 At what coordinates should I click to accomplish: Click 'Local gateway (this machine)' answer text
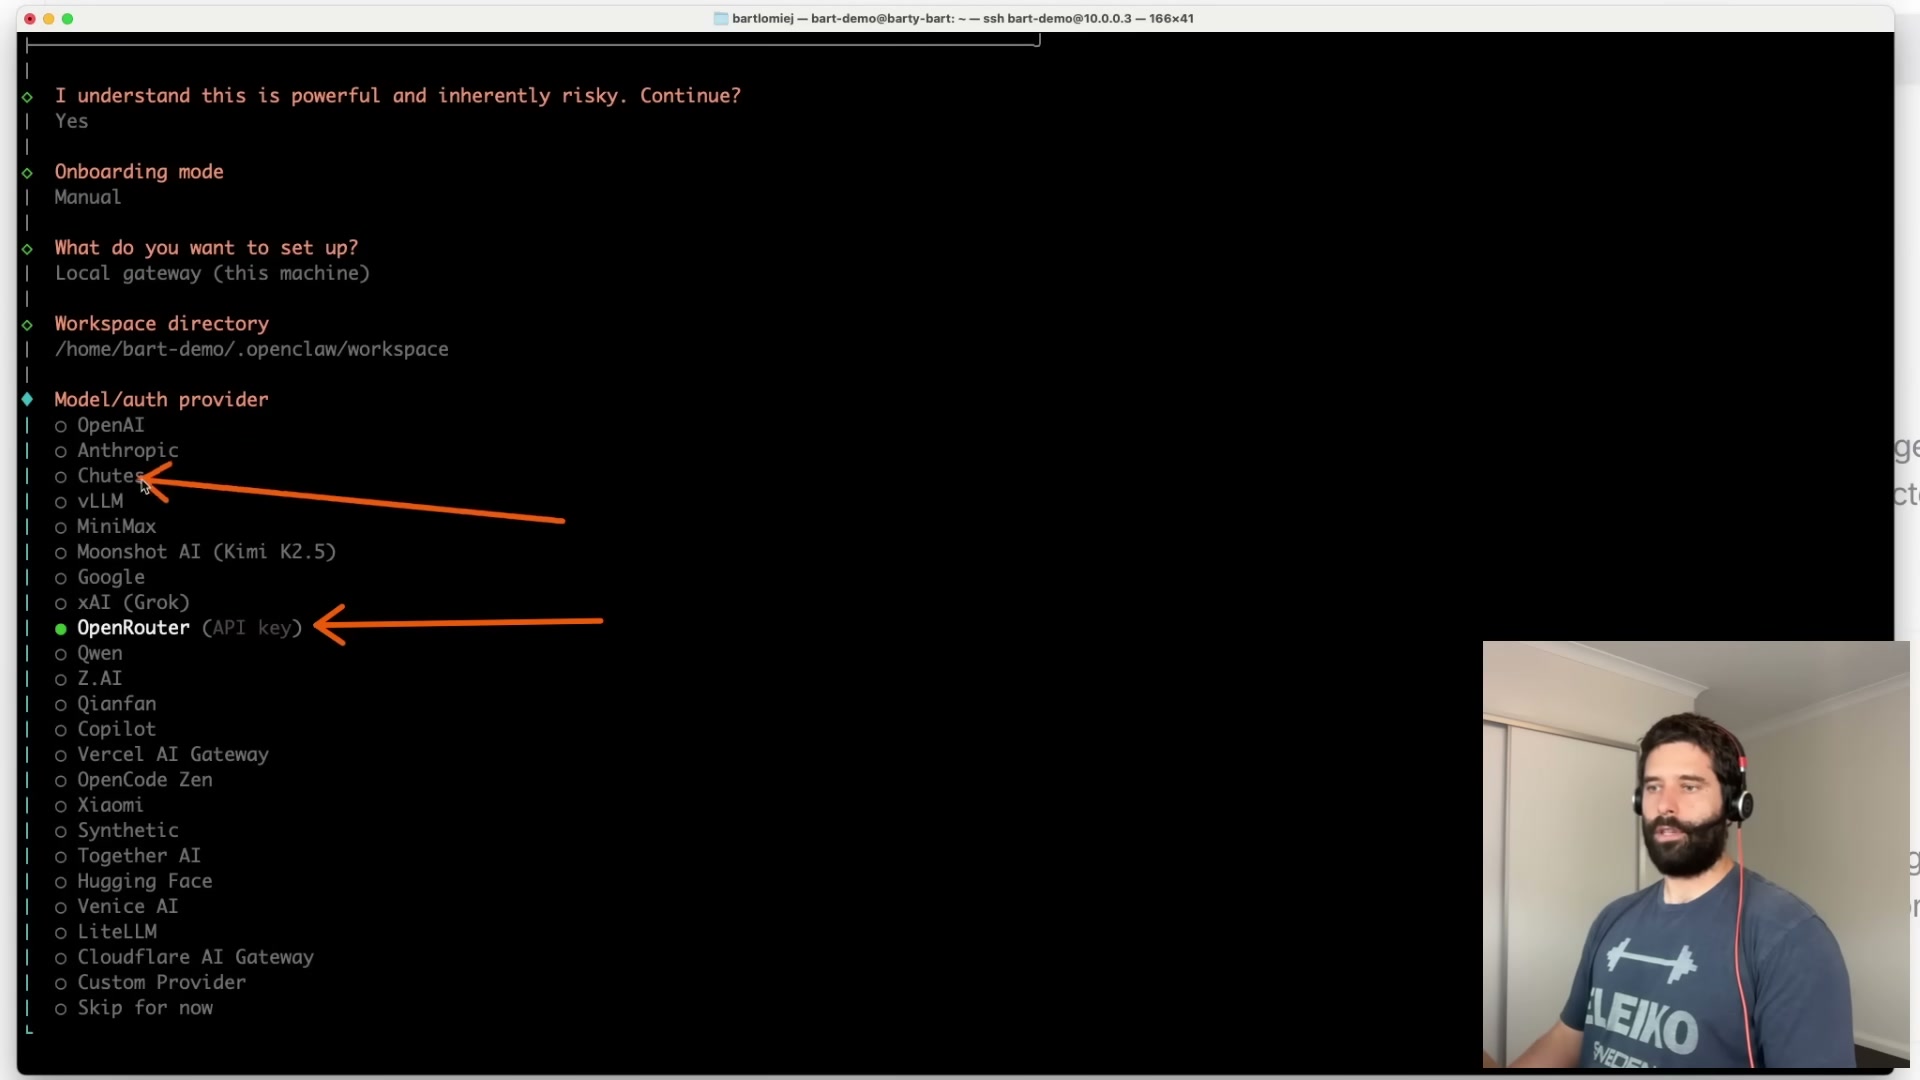212,273
